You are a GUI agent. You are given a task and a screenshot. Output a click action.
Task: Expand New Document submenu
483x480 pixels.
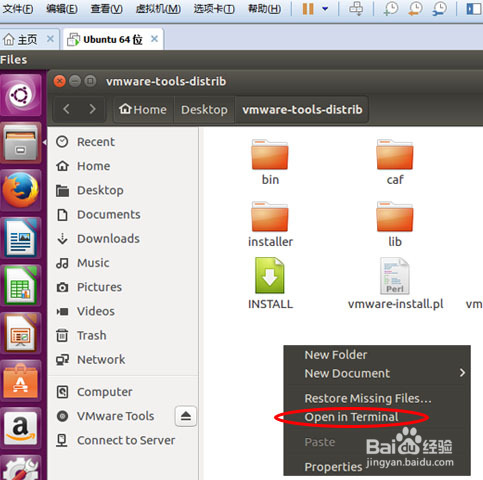tap(377, 373)
